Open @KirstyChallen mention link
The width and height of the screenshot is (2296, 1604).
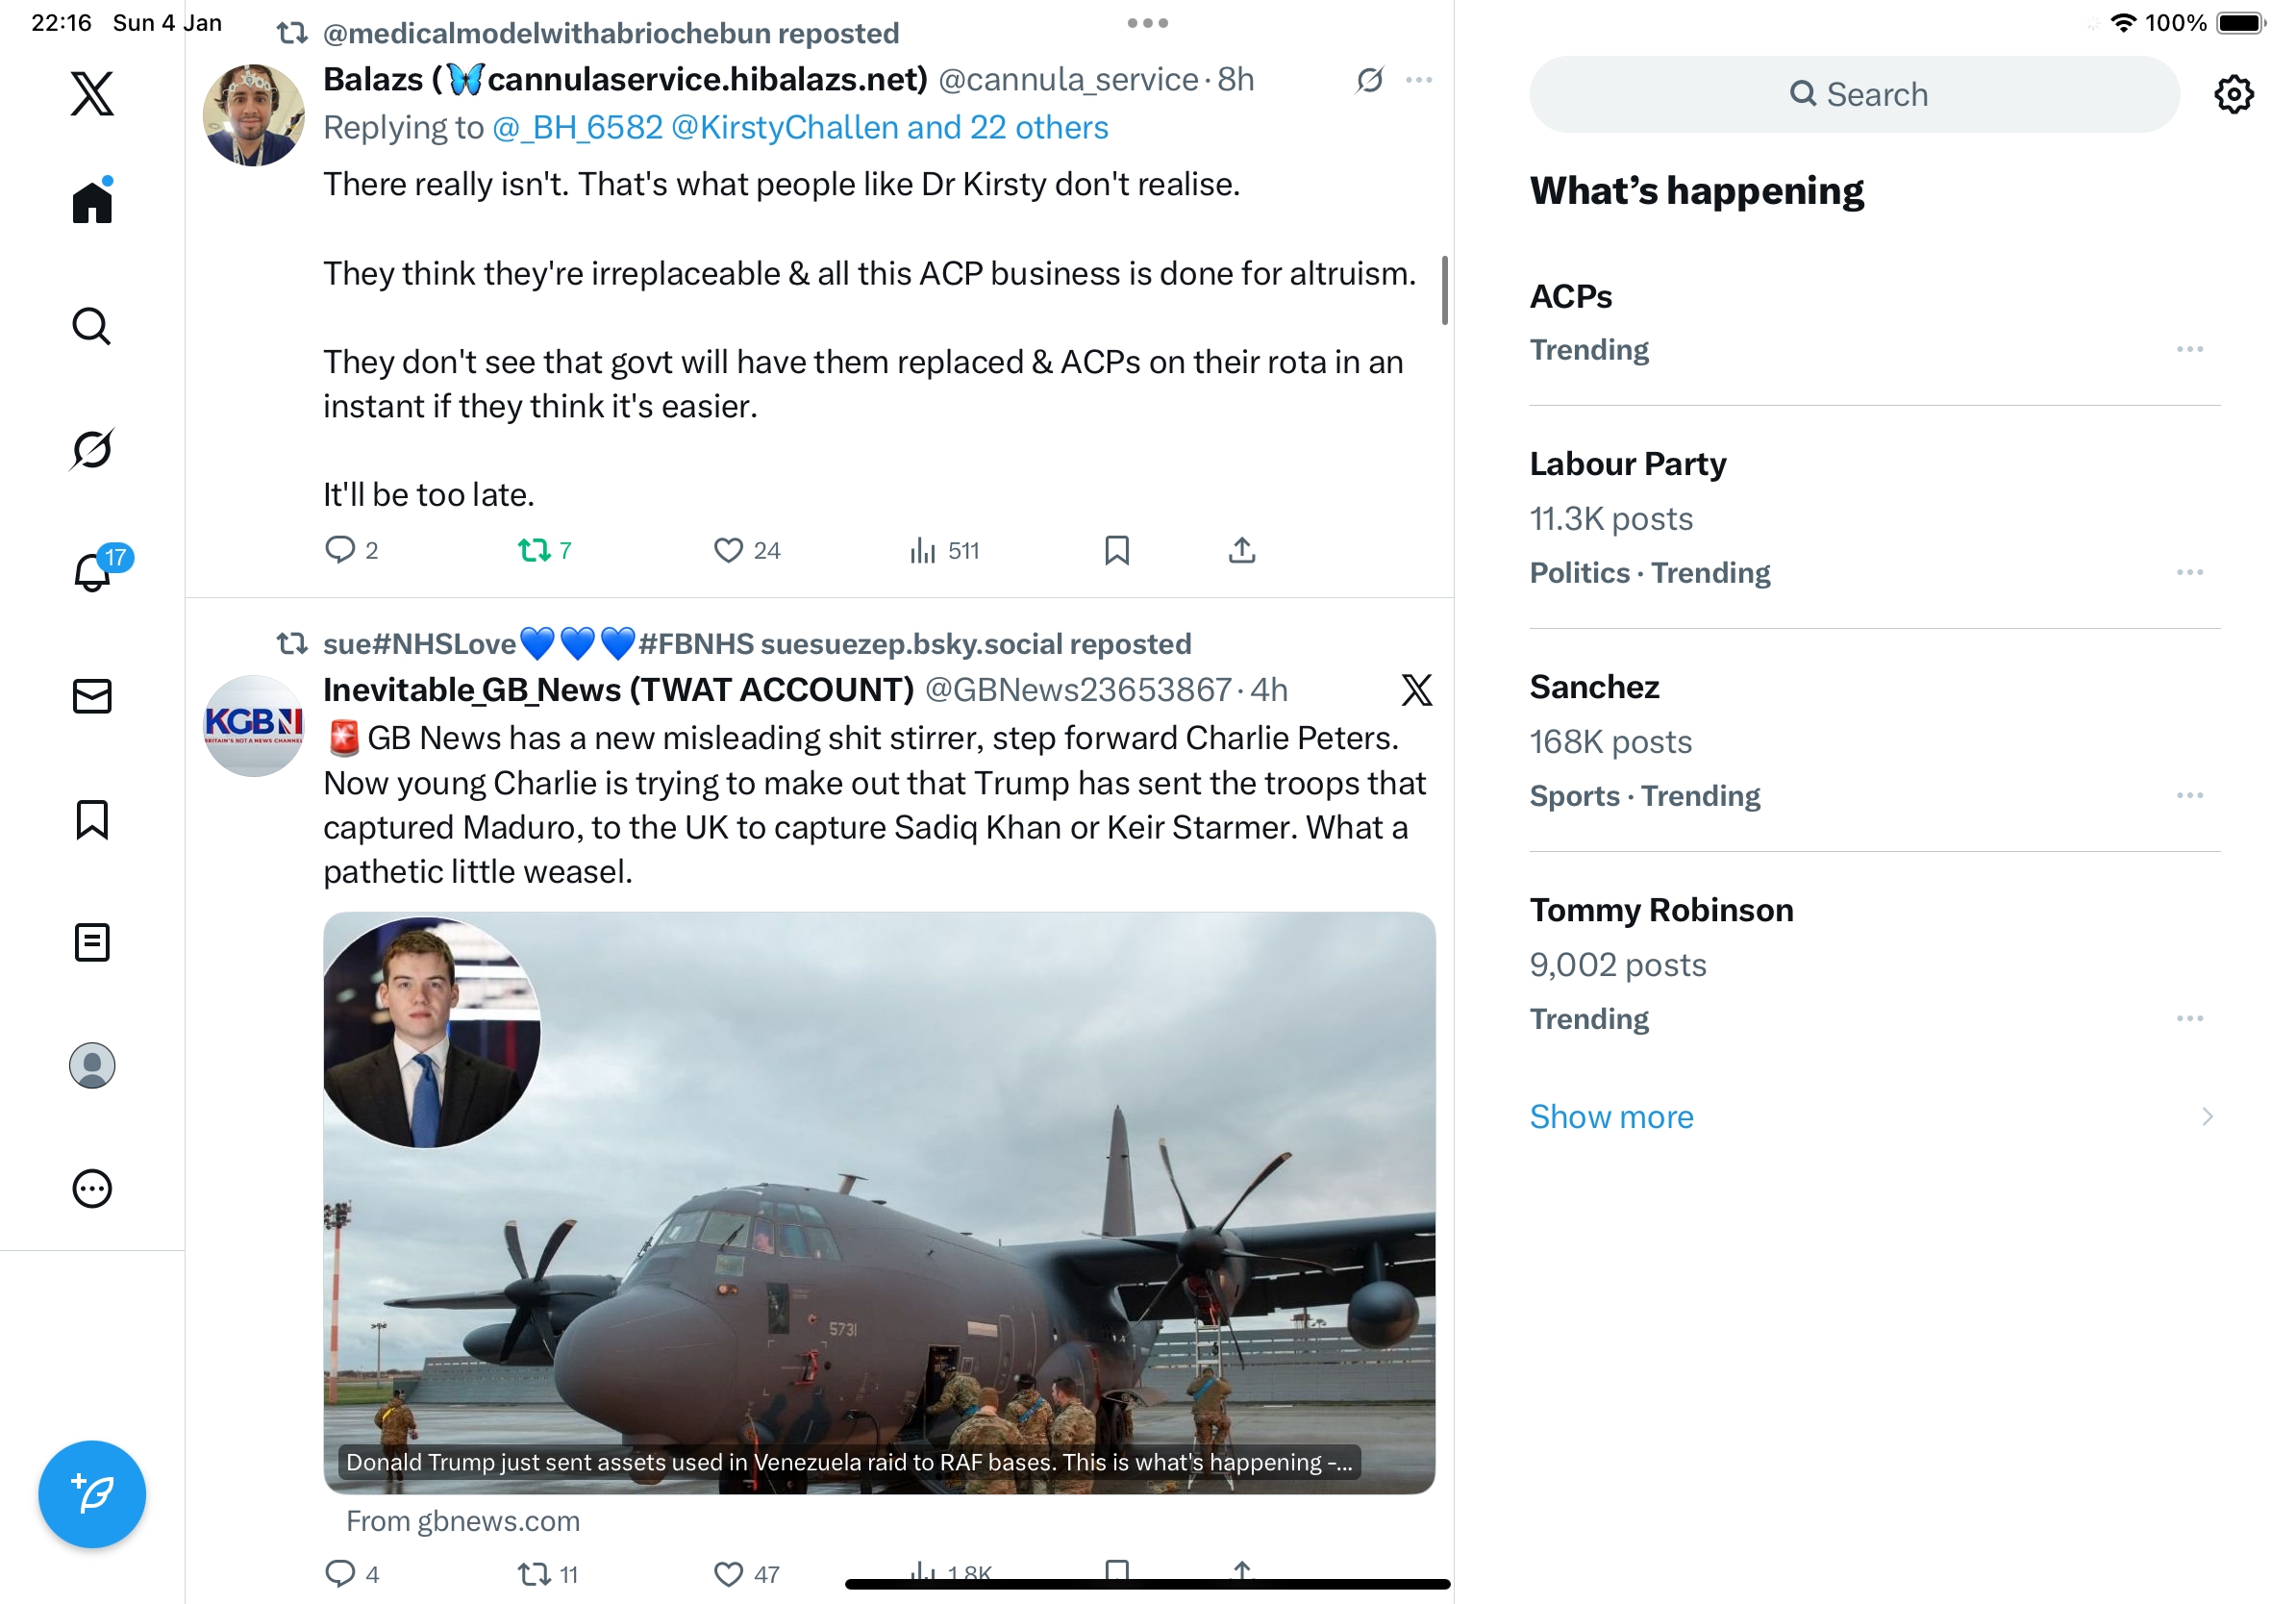(x=784, y=128)
